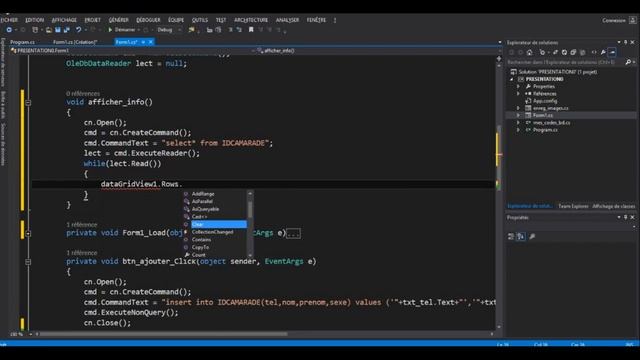Close the active Form1.cs tab
640x360 pixels.
(x=151, y=42)
